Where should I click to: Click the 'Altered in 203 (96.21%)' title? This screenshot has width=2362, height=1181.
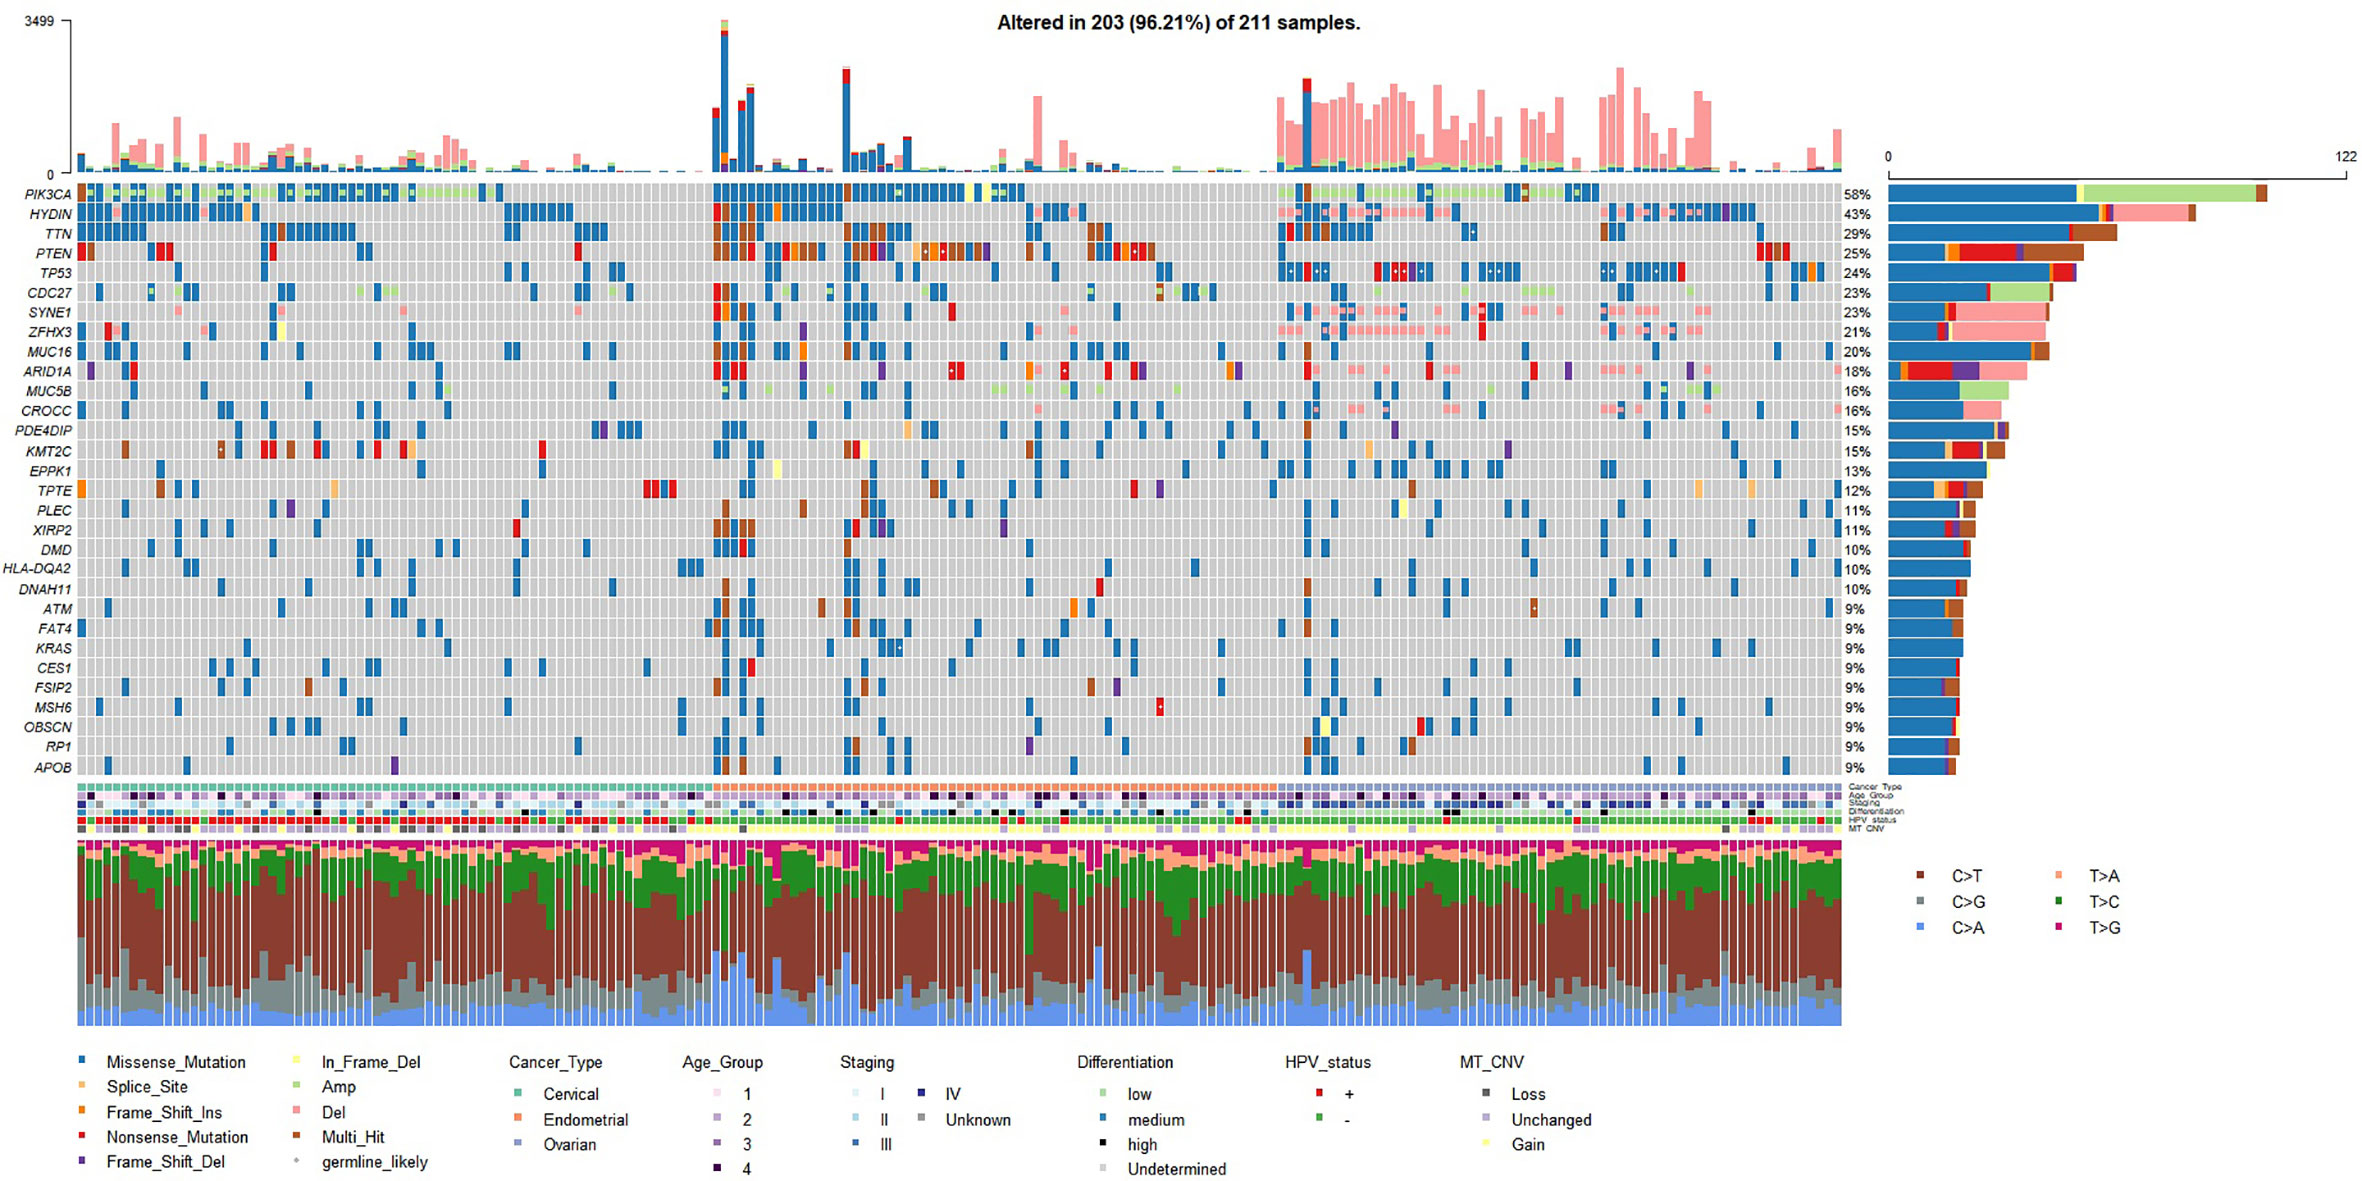click(1179, 23)
